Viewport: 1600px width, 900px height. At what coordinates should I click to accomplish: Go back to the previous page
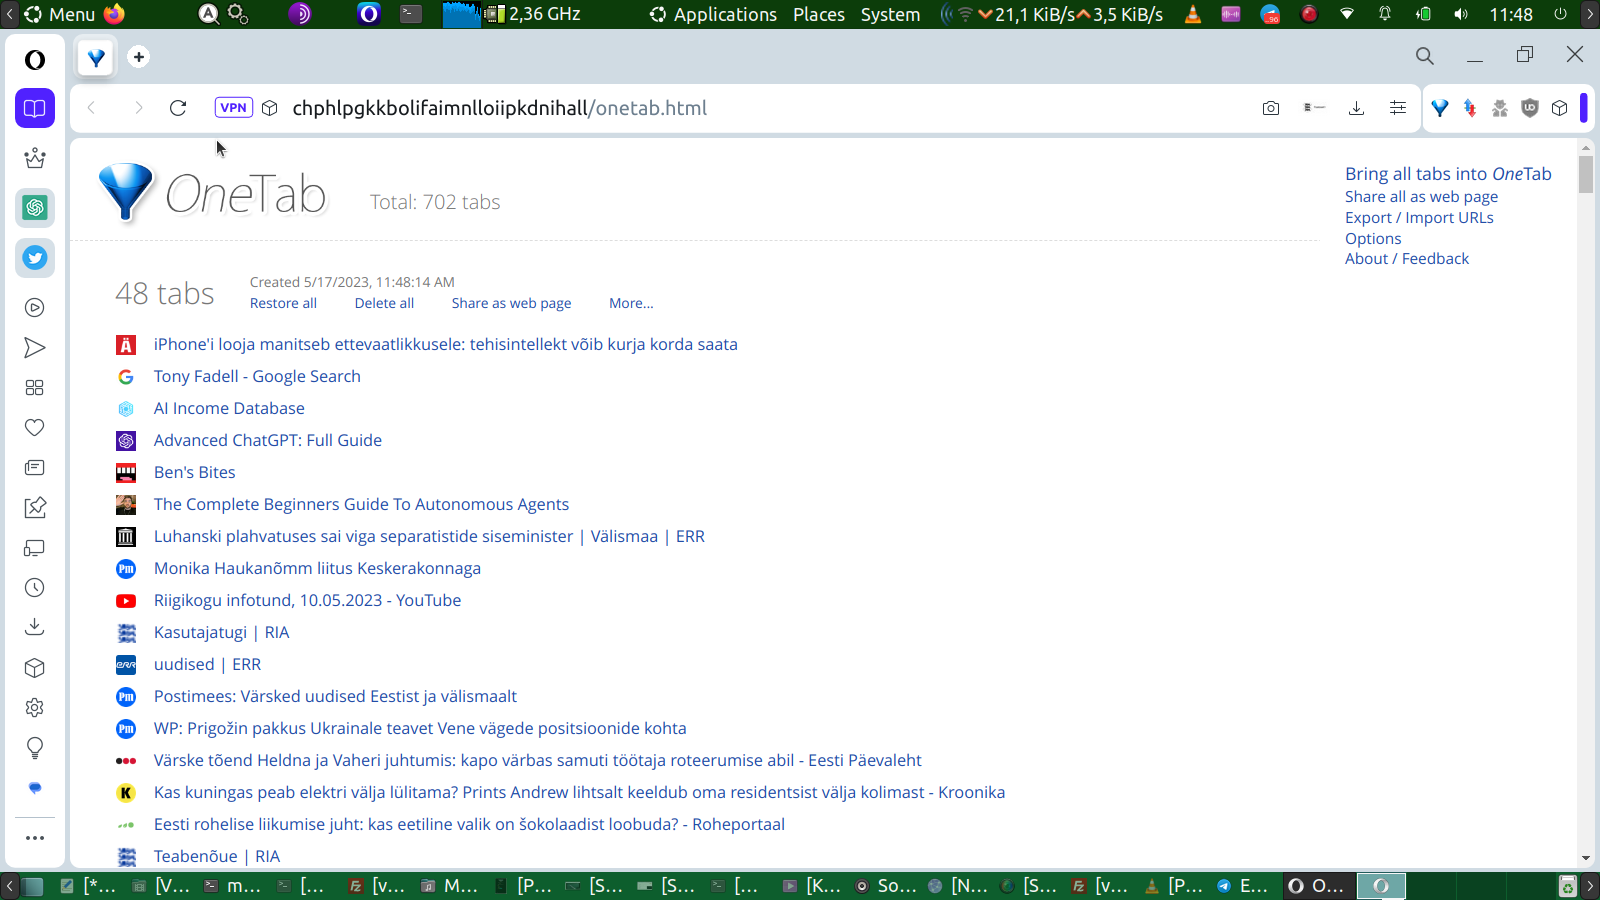[92, 108]
